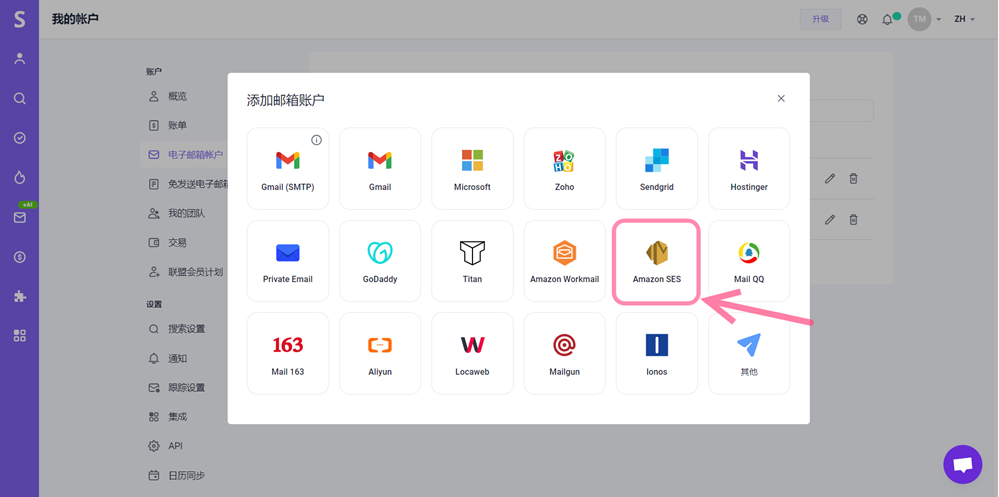Click the upper pencil edit icon behind dialog
Image resolution: width=999 pixels, height=497 pixels.
(x=830, y=179)
